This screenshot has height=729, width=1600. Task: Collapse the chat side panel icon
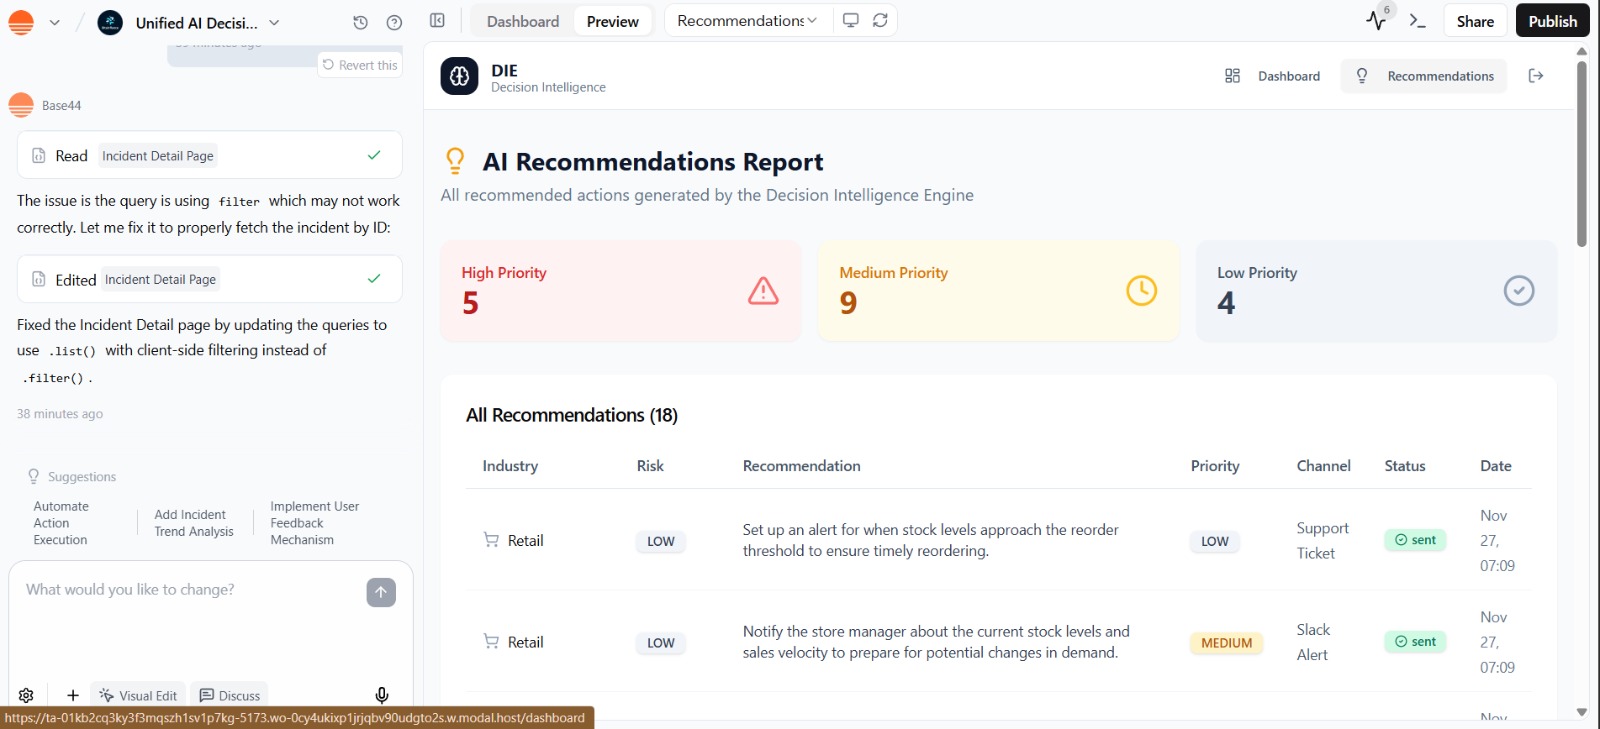[437, 21]
